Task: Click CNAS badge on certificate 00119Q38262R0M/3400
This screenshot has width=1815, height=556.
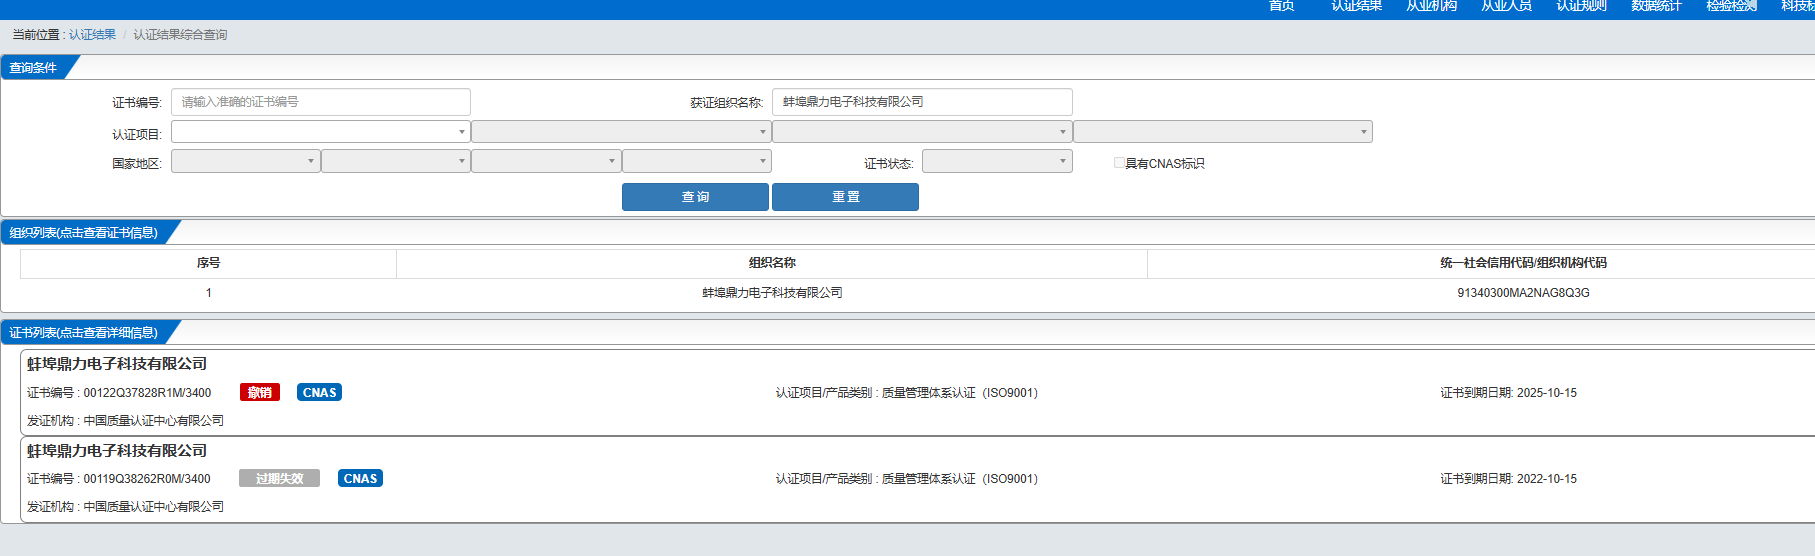Action: pos(360,479)
